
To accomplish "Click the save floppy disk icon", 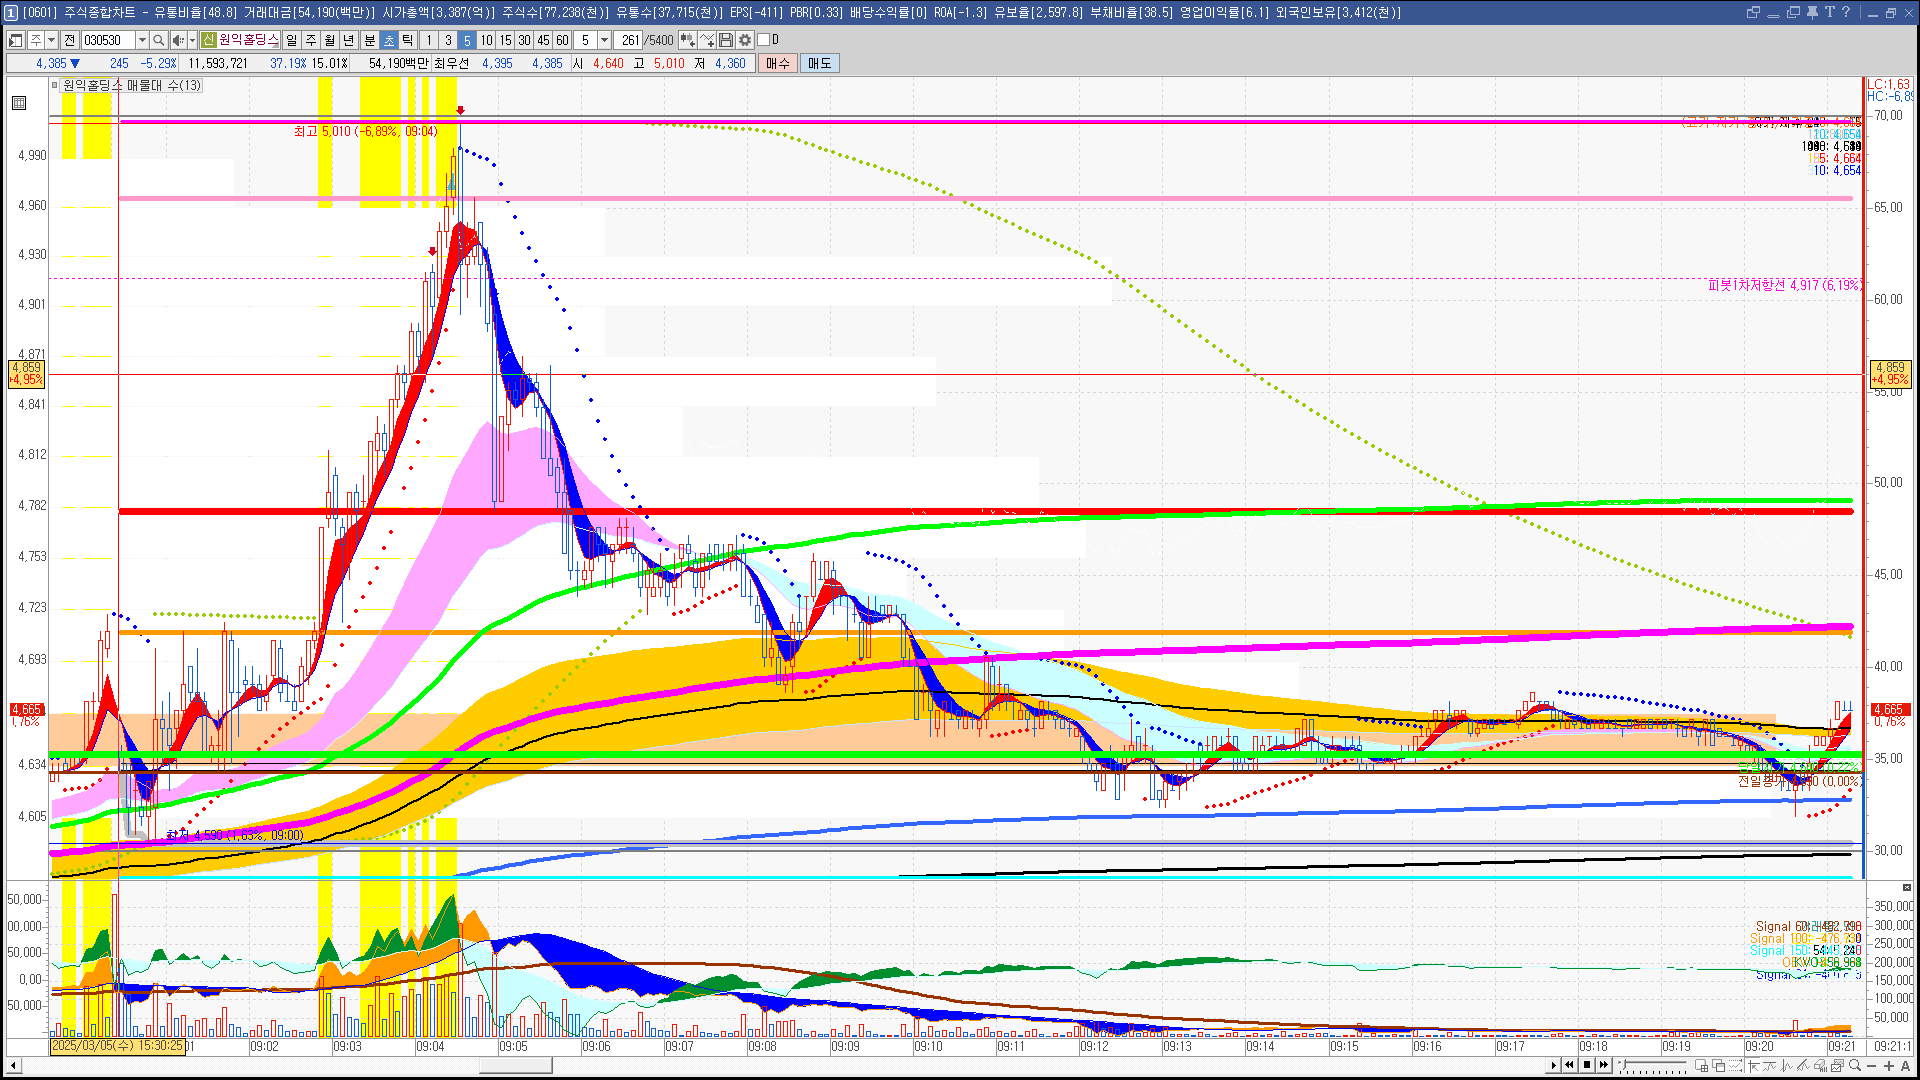I will point(726,40).
